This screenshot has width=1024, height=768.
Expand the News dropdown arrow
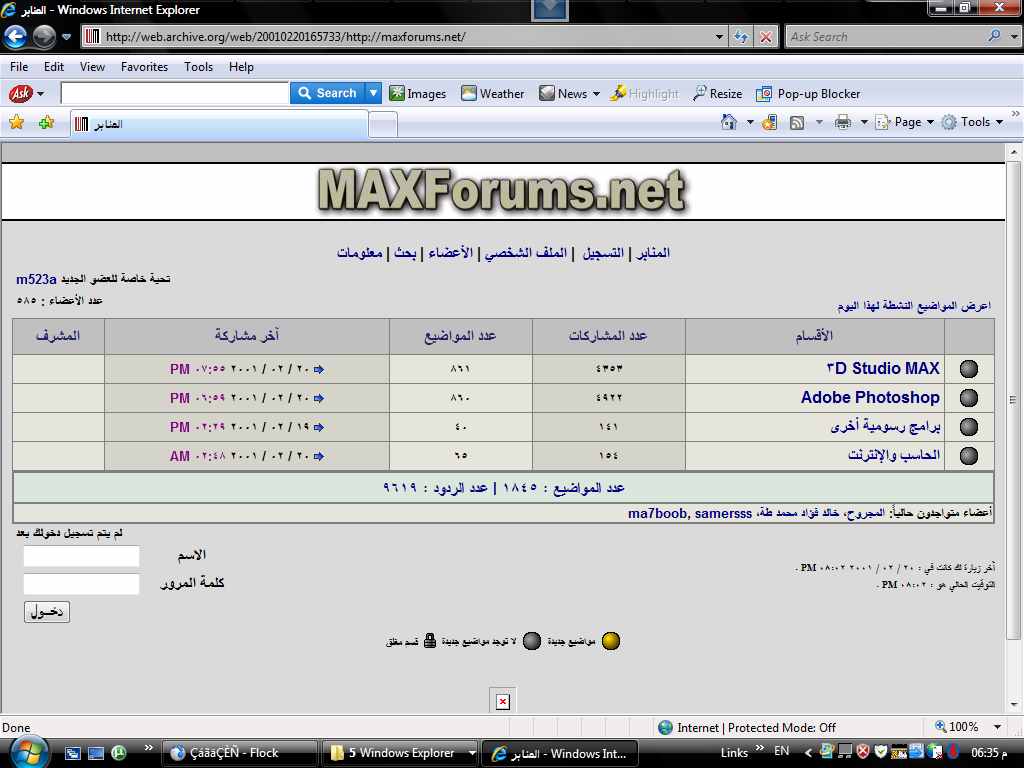596,94
